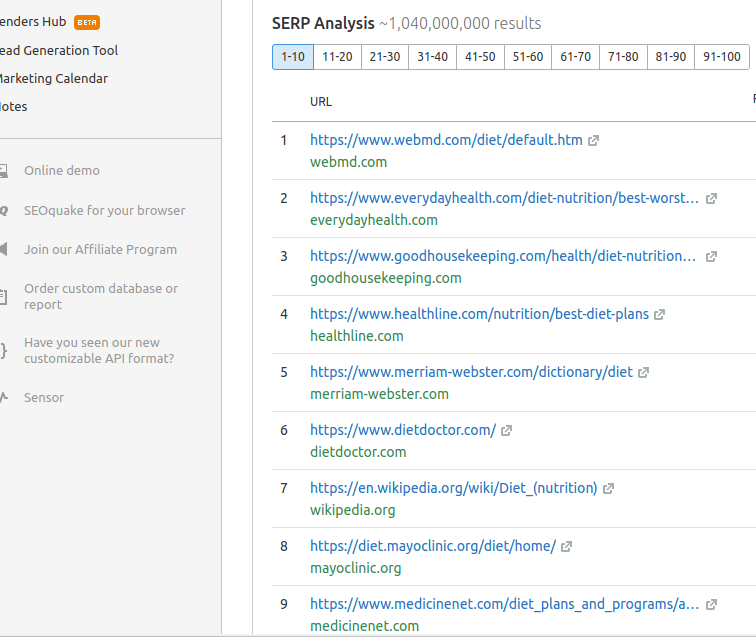Click external link icon next to healthline.com URL
The image size is (756, 637).
[x=660, y=315]
